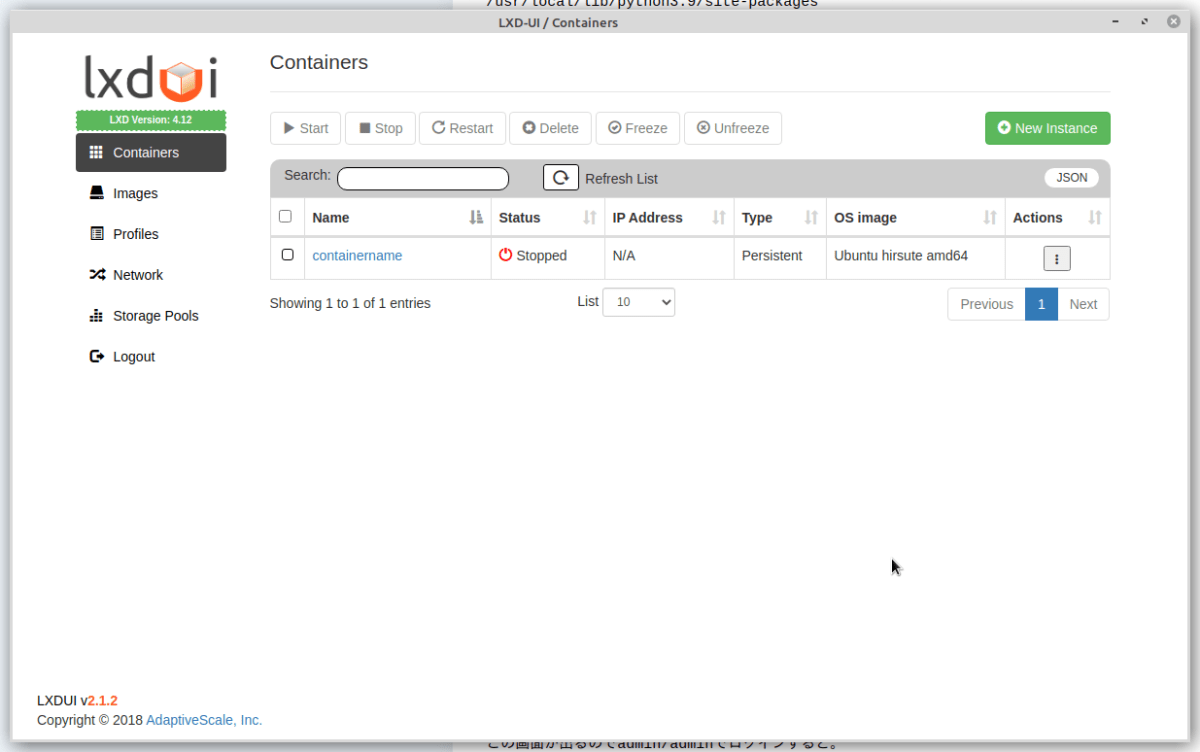Maximize the LXD-UI window
The width and height of the screenshot is (1200, 752).
tap(1144, 22)
